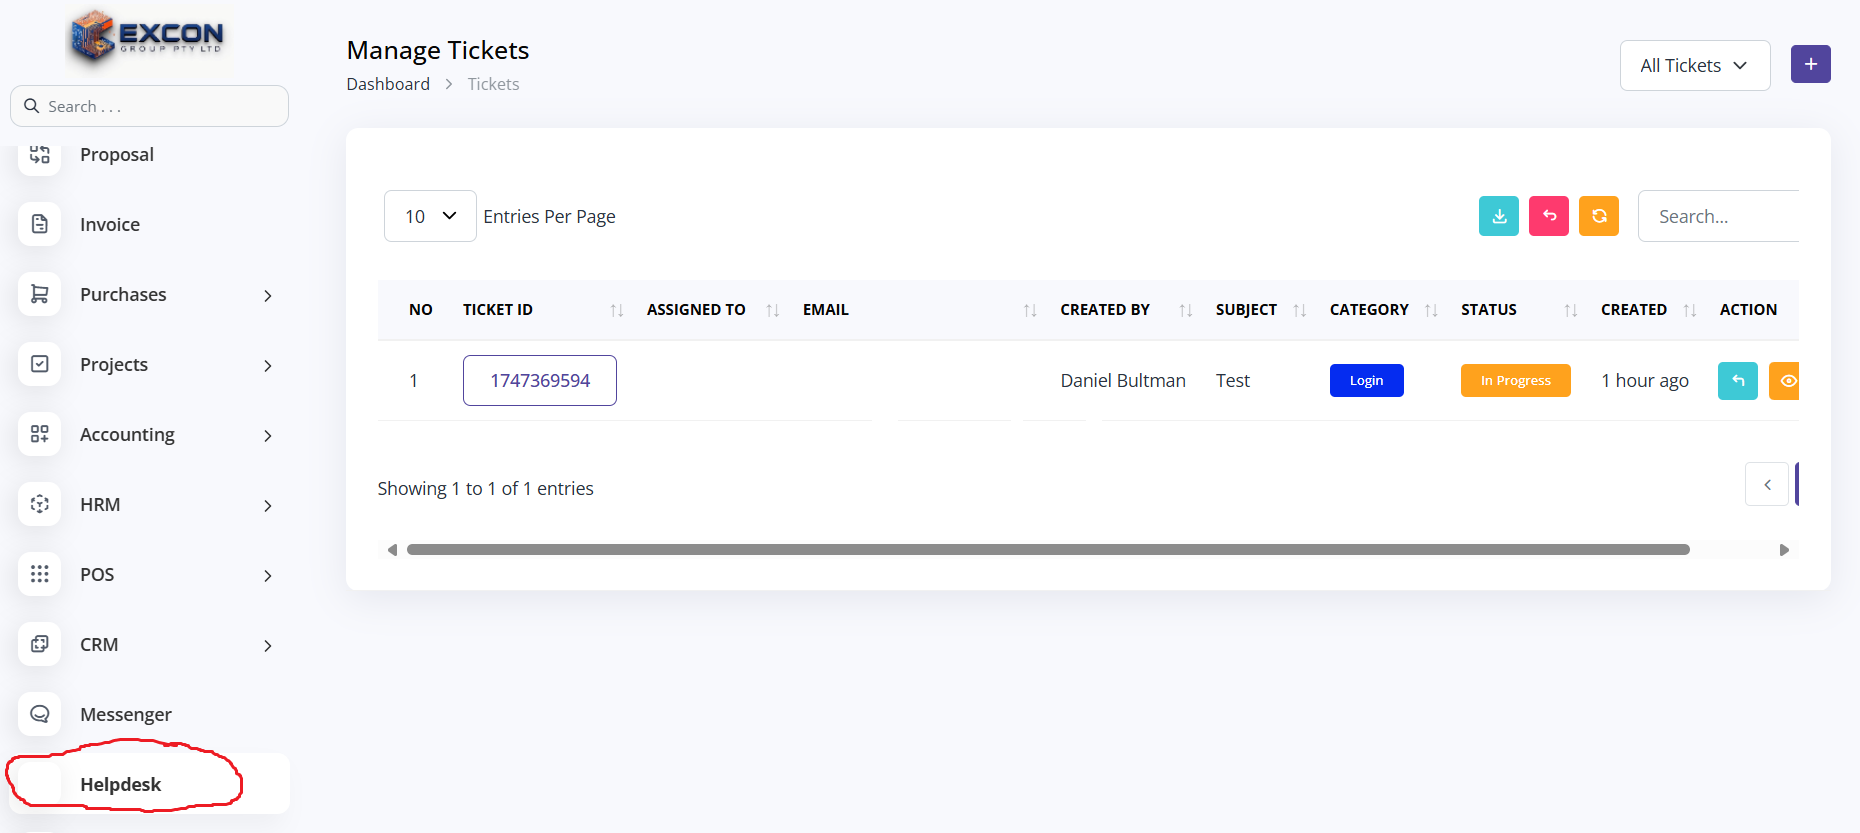Viewport: 1860px width, 833px height.
Task: Expand the Purchases submenu
Action: coord(267,295)
